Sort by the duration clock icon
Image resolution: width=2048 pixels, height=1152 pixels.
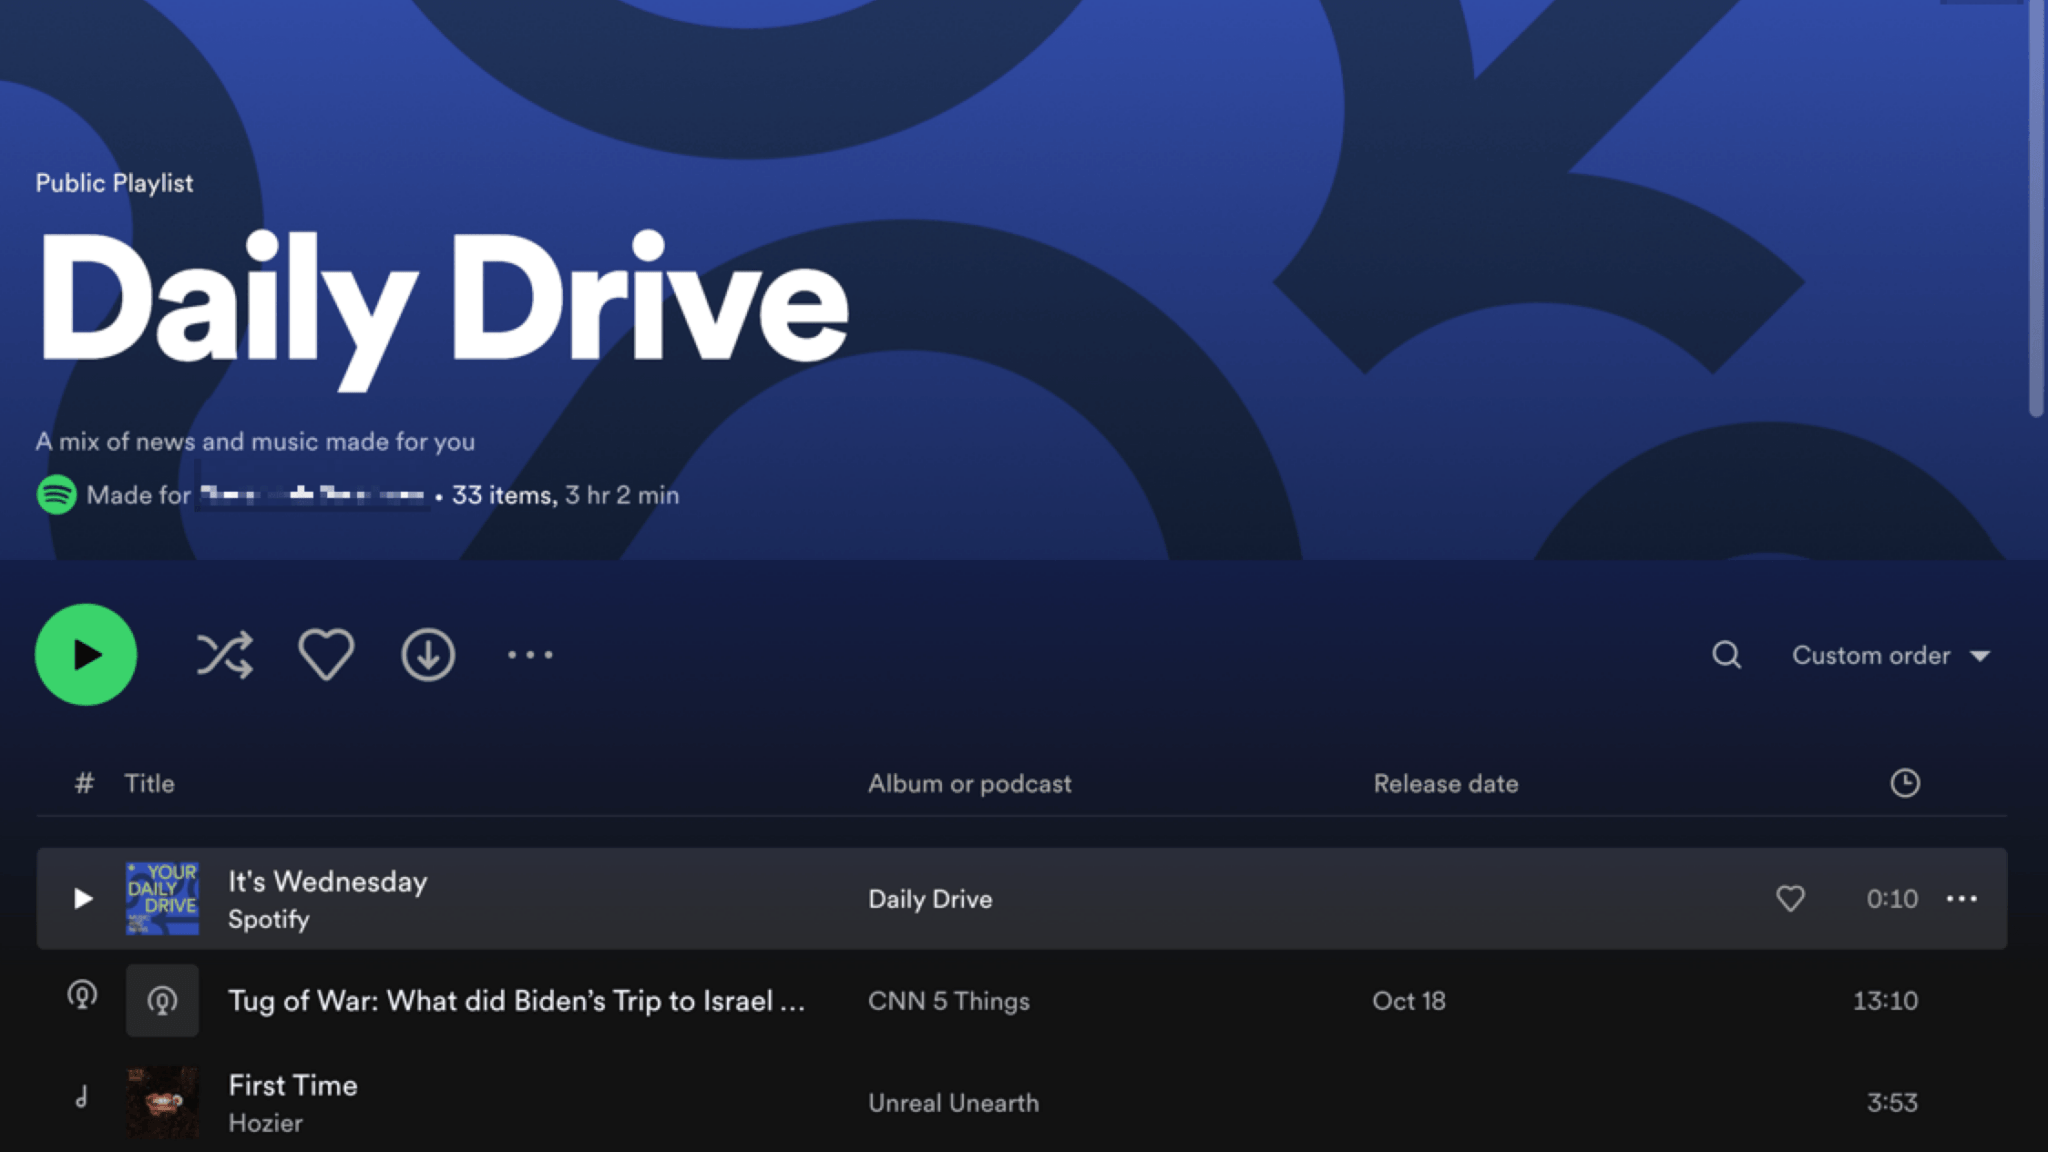(x=1904, y=783)
